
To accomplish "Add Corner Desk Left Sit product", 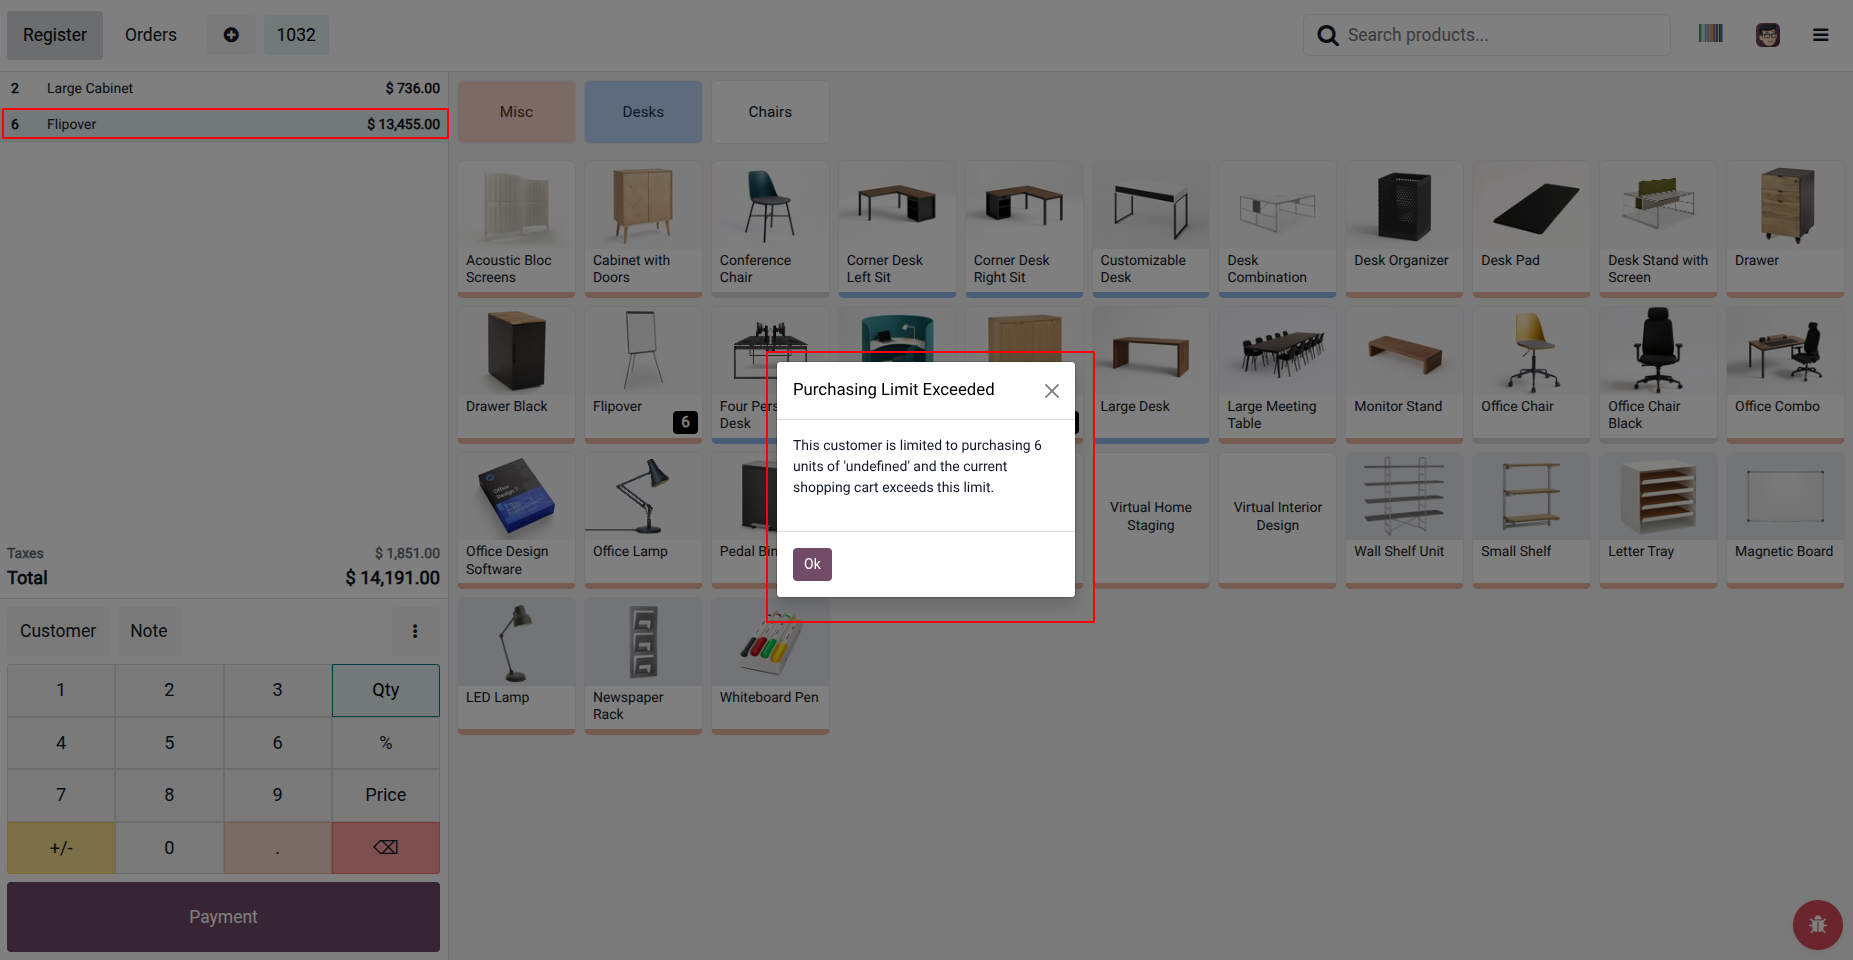I will click(897, 229).
